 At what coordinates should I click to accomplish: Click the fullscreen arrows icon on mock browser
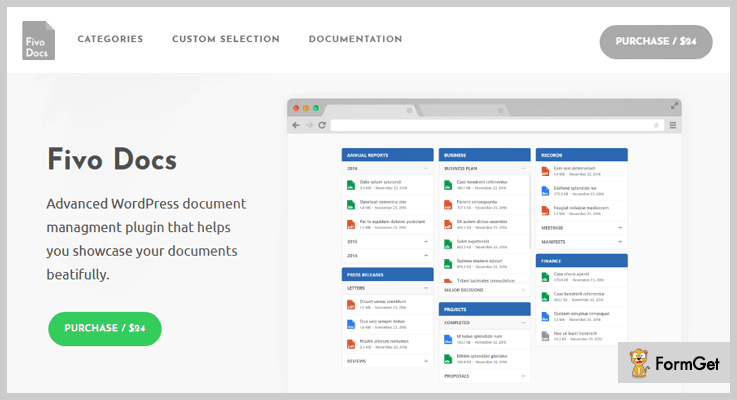tap(674, 106)
